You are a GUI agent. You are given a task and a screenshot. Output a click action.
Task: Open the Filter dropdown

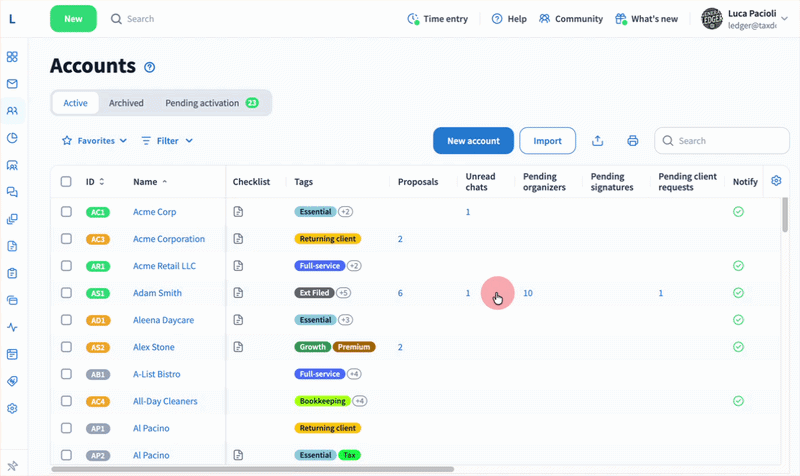pos(167,141)
